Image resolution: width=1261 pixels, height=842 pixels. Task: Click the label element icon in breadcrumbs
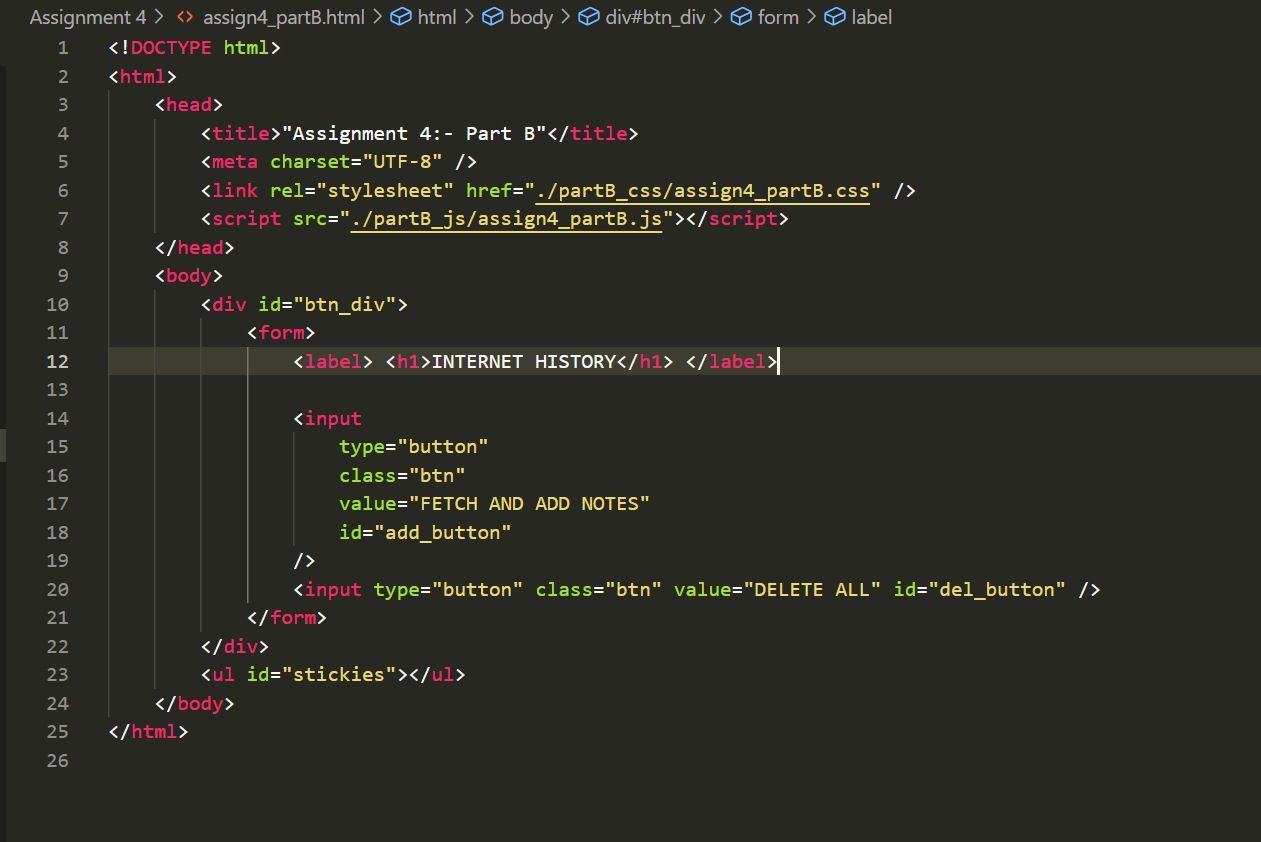[x=834, y=17]
